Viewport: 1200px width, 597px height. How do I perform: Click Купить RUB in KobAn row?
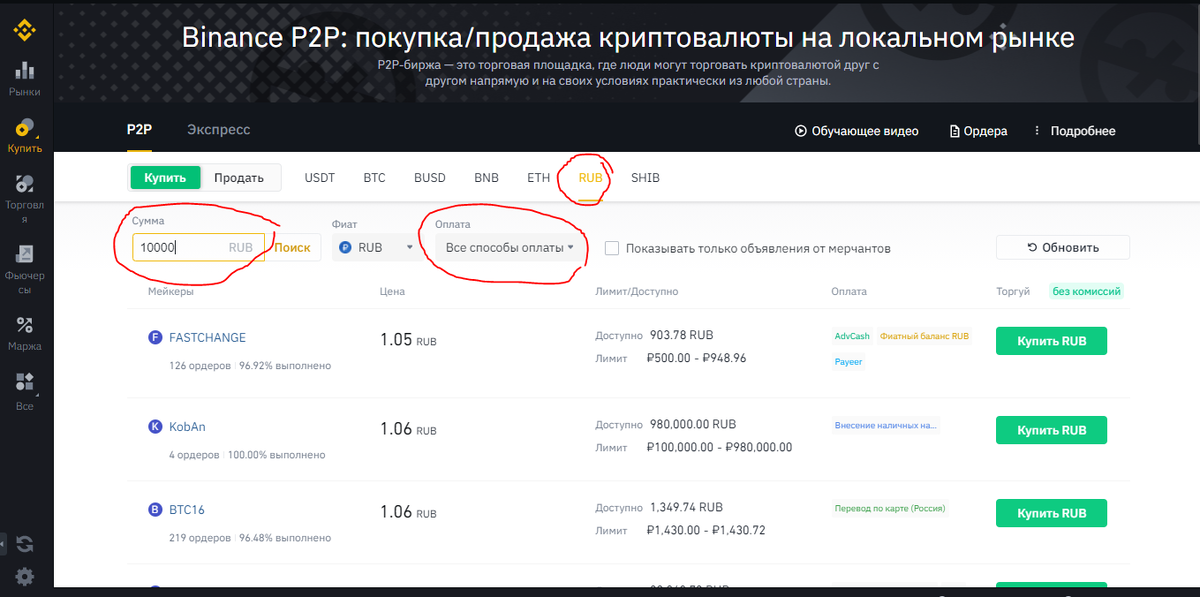pyautogui.click(x=1051, y=430)
